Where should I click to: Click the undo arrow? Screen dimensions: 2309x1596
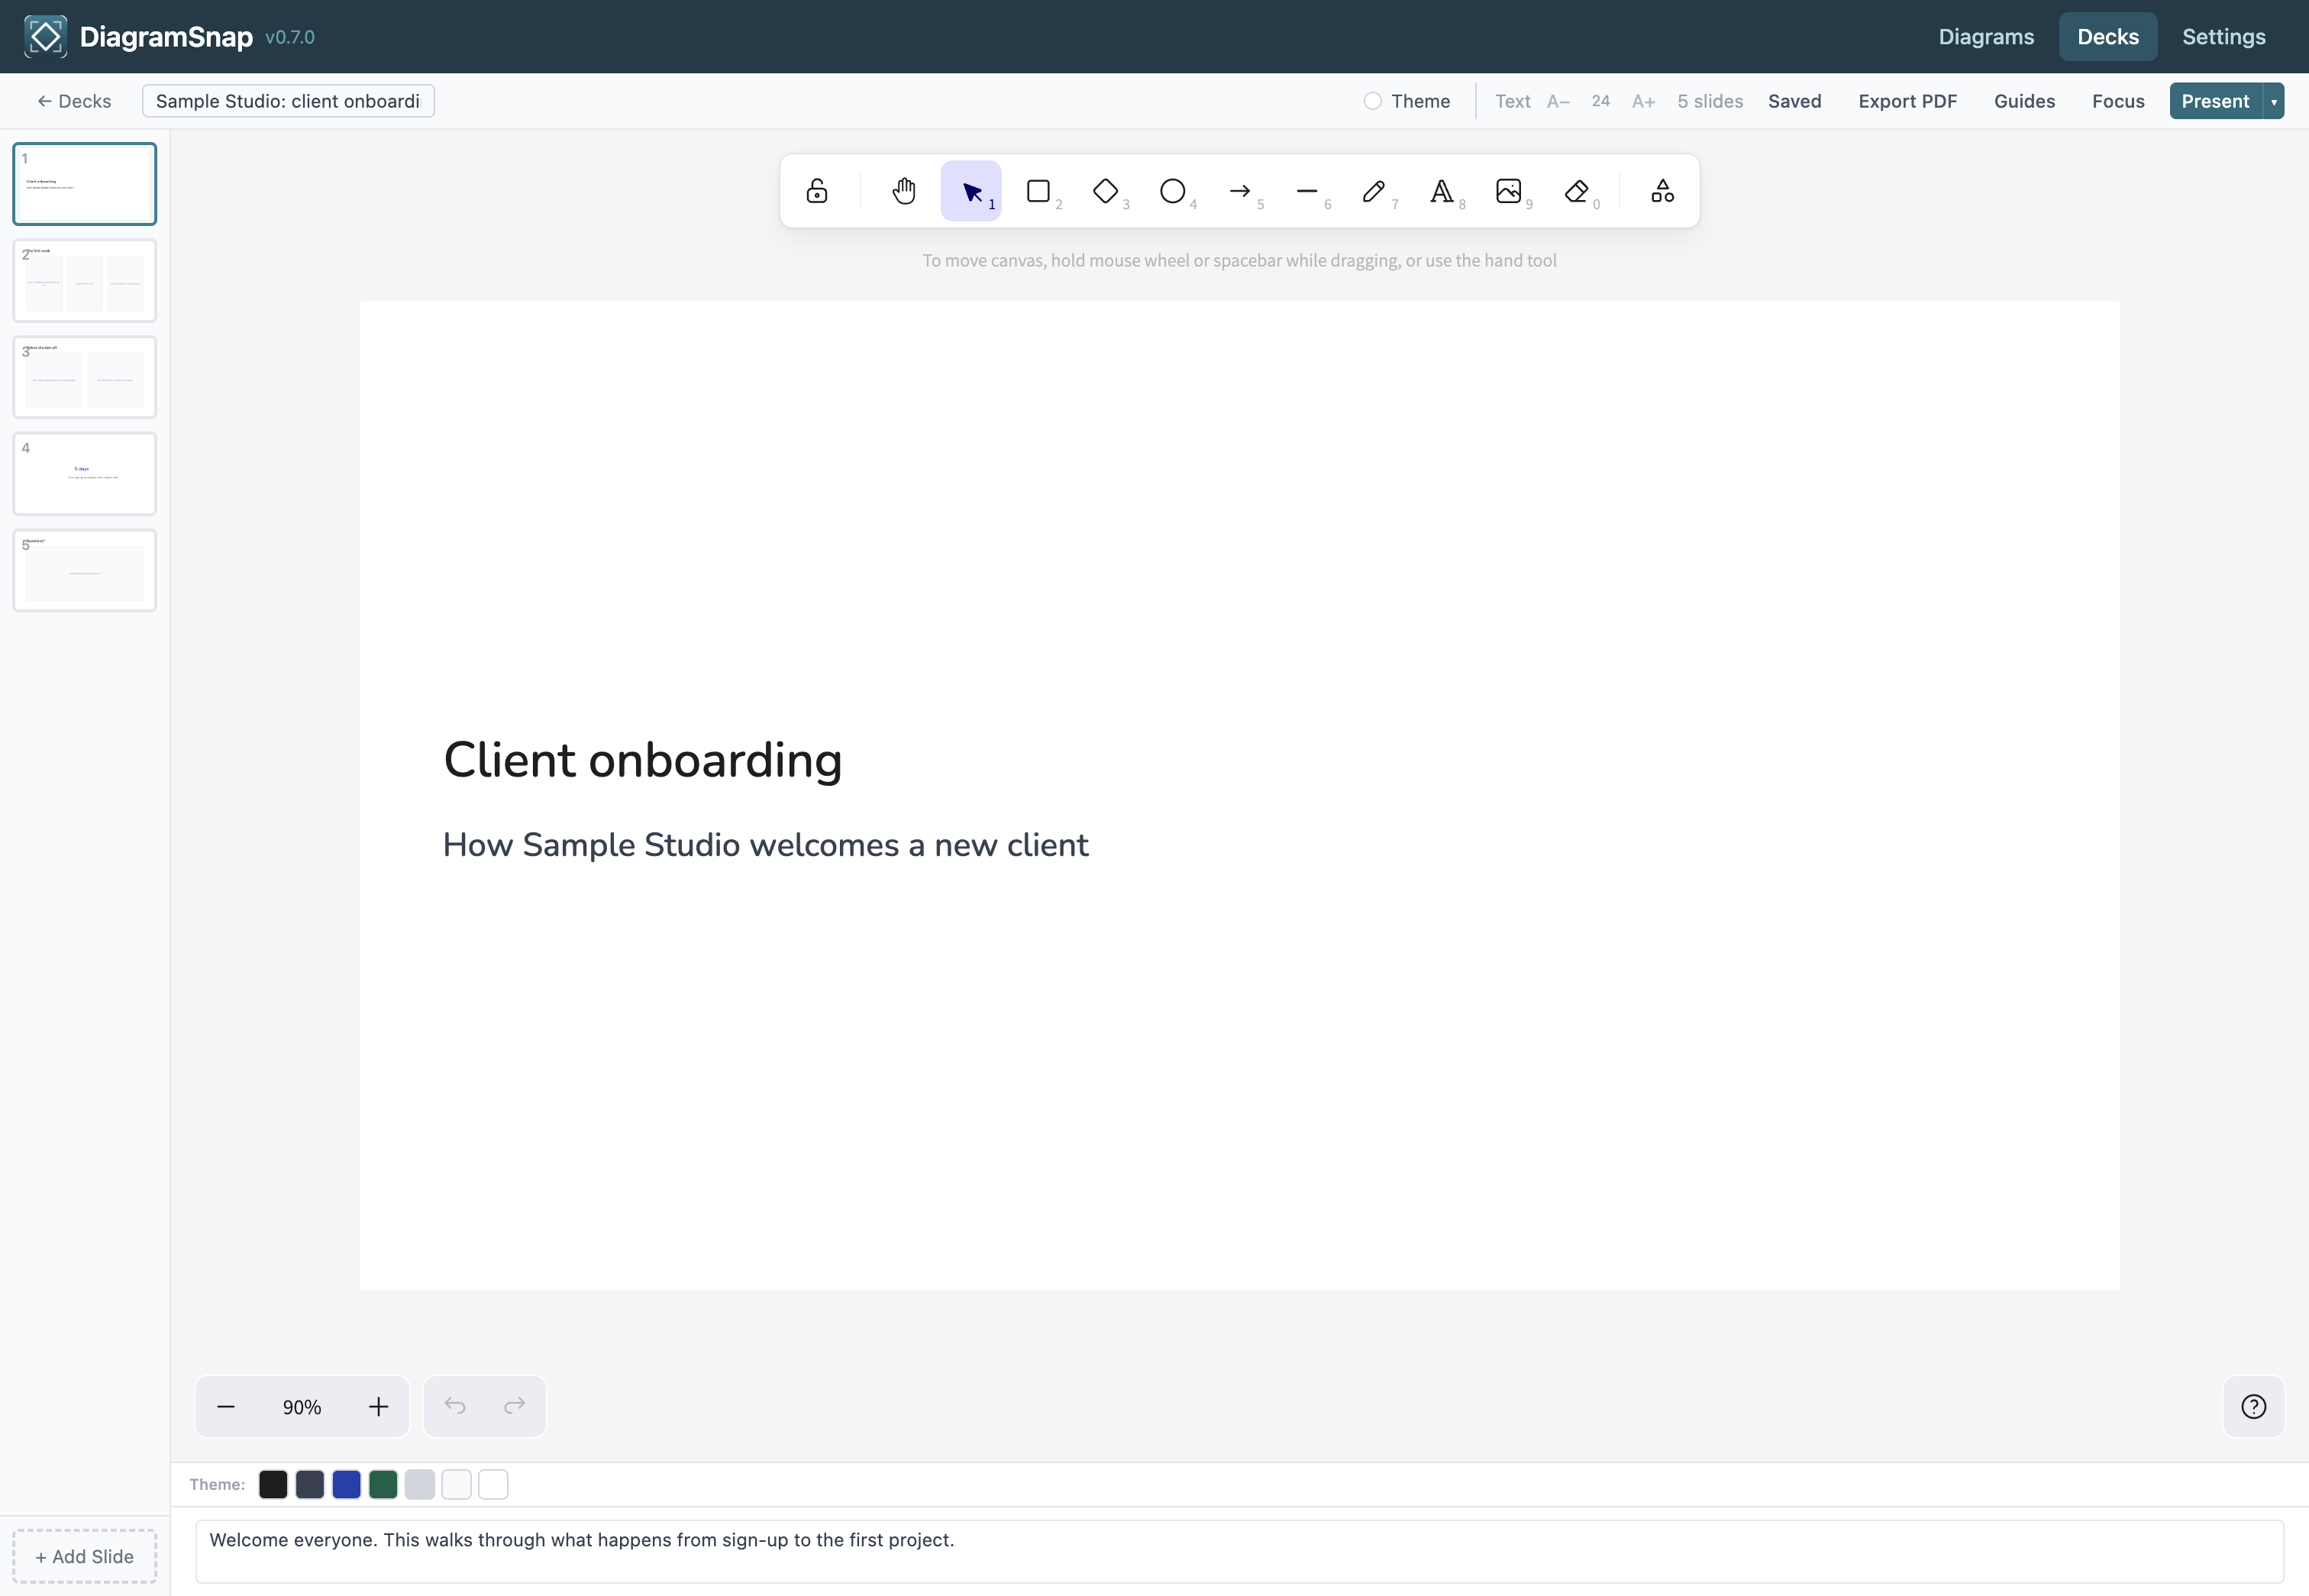pyautogui.click(x=455, y=1406)
